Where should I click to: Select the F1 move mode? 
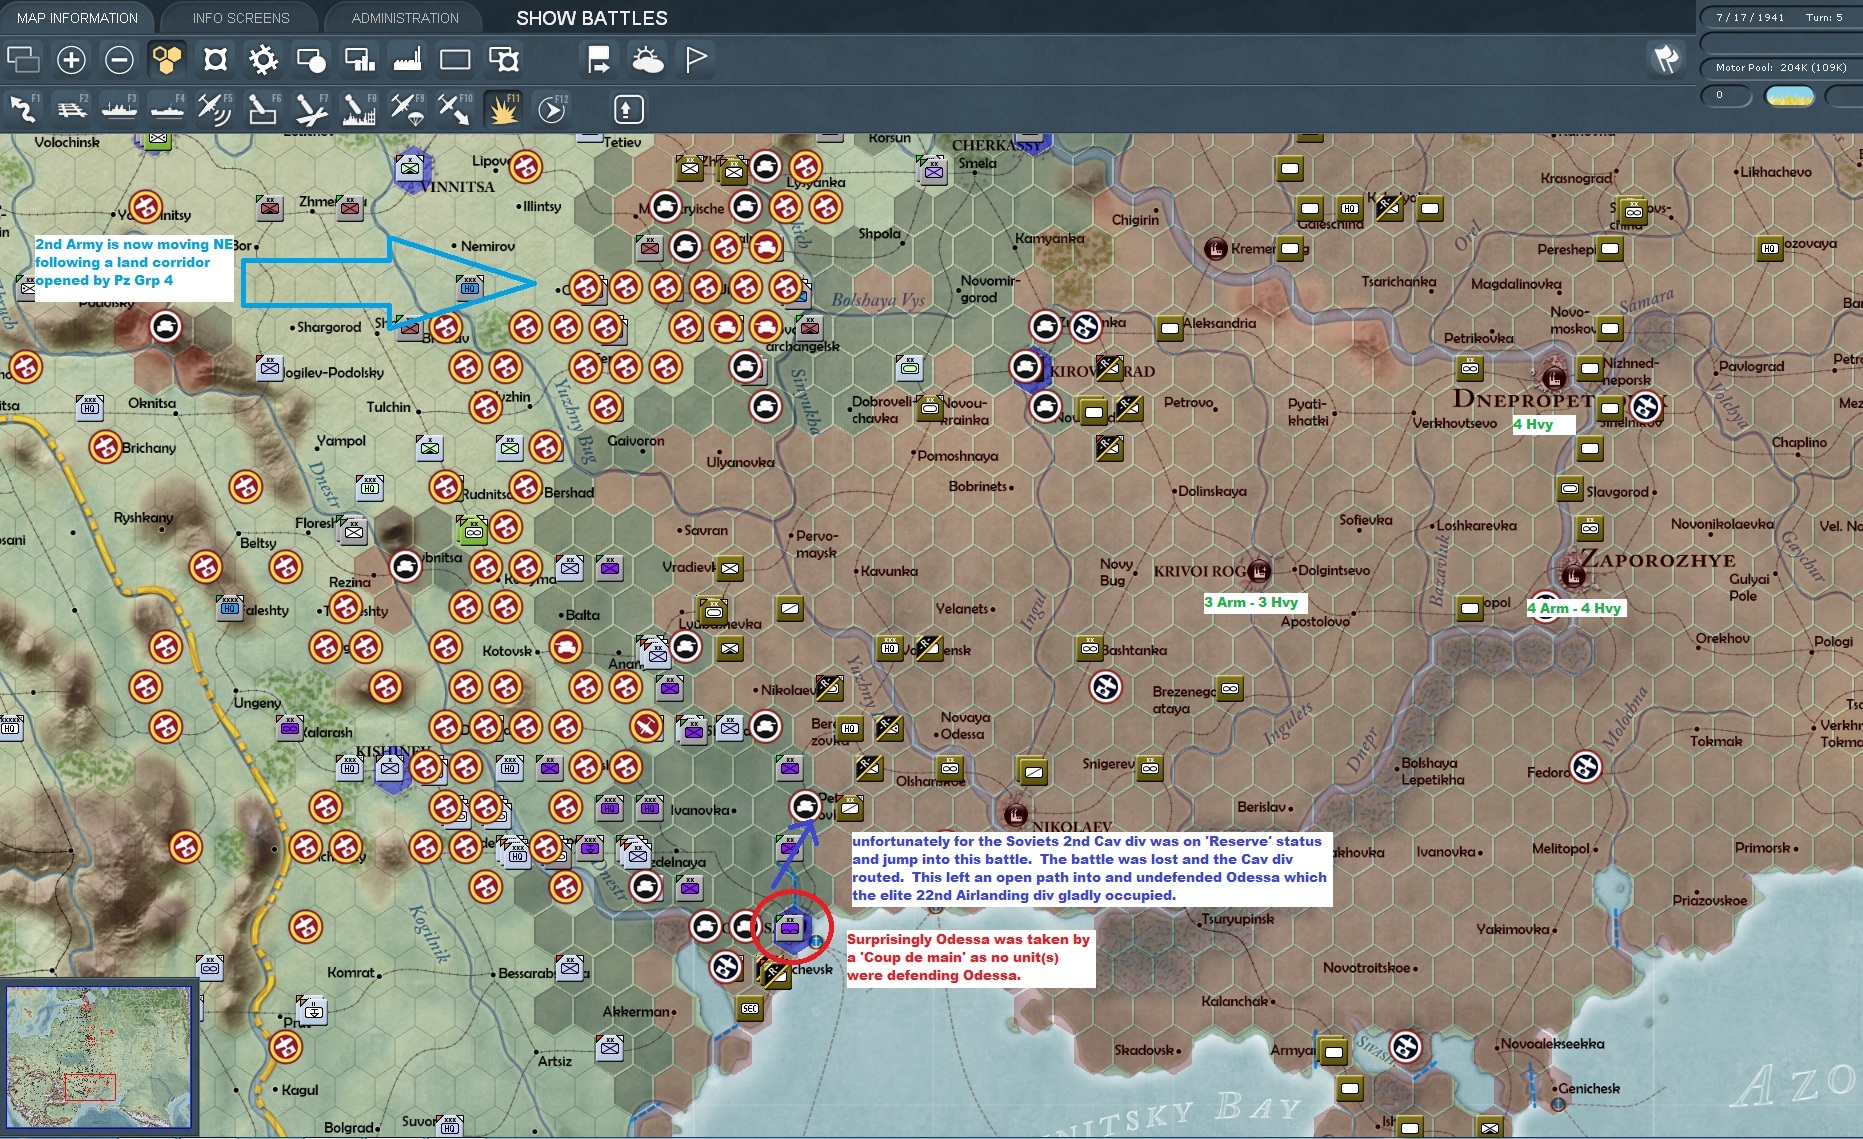(x=23, y=108)
